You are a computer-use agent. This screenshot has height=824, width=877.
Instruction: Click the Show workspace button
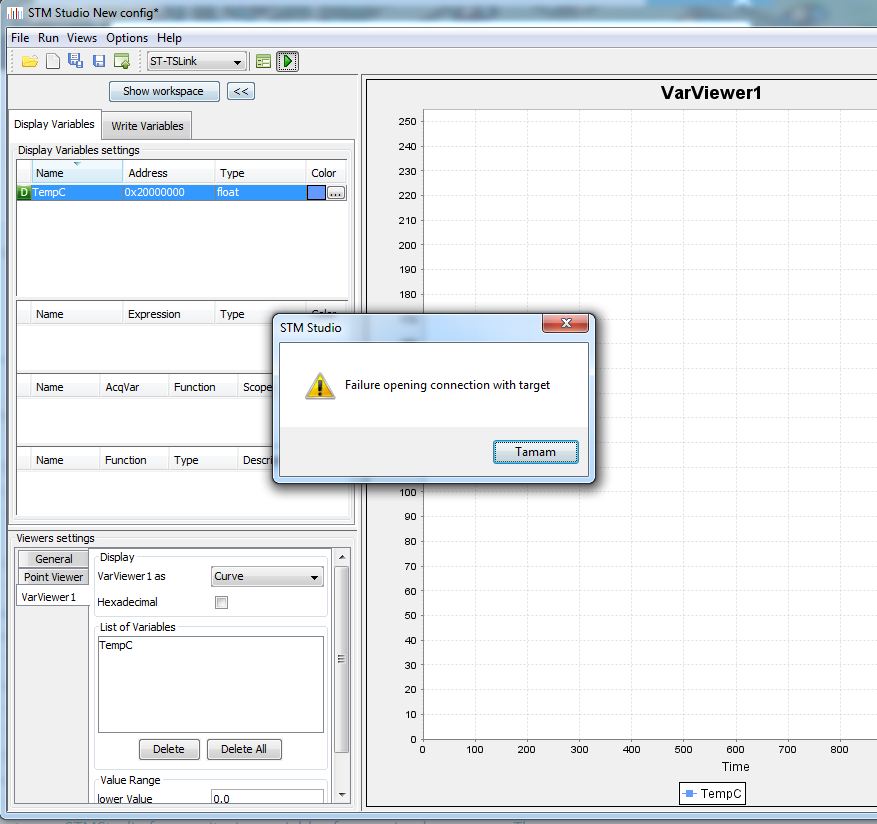[164, 91]
